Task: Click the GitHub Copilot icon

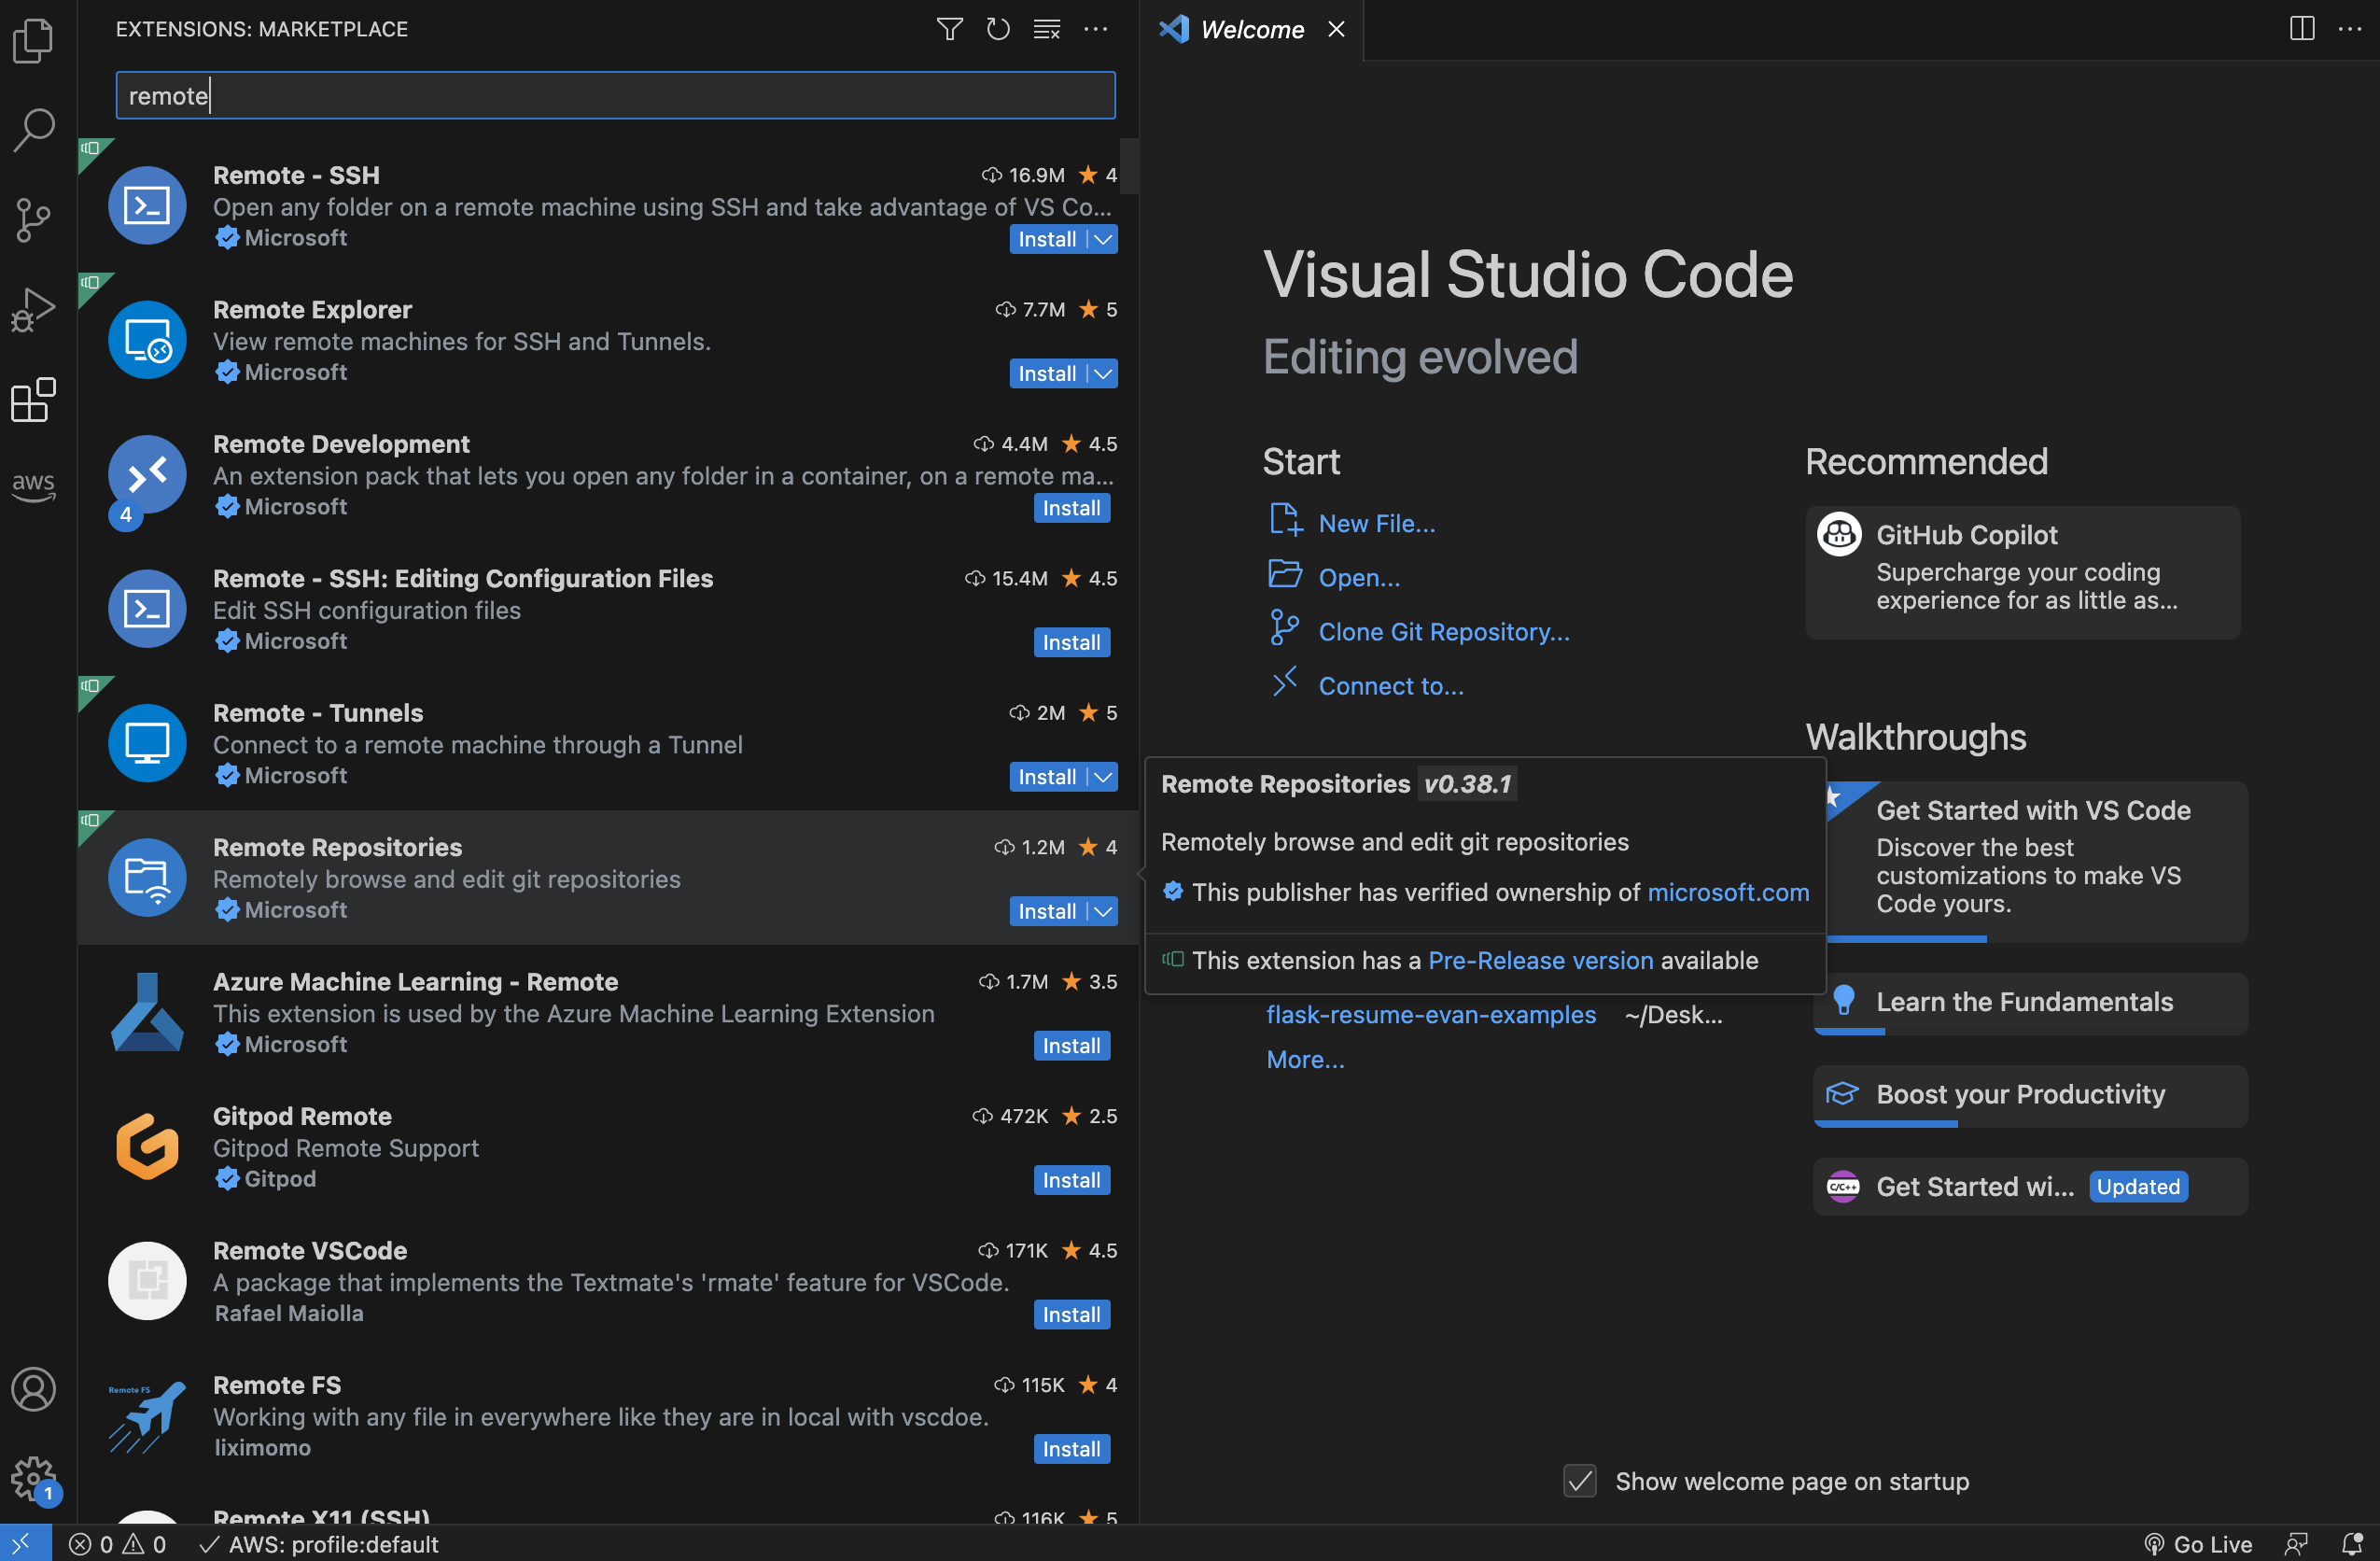Action: click(x=1839, y=534)
